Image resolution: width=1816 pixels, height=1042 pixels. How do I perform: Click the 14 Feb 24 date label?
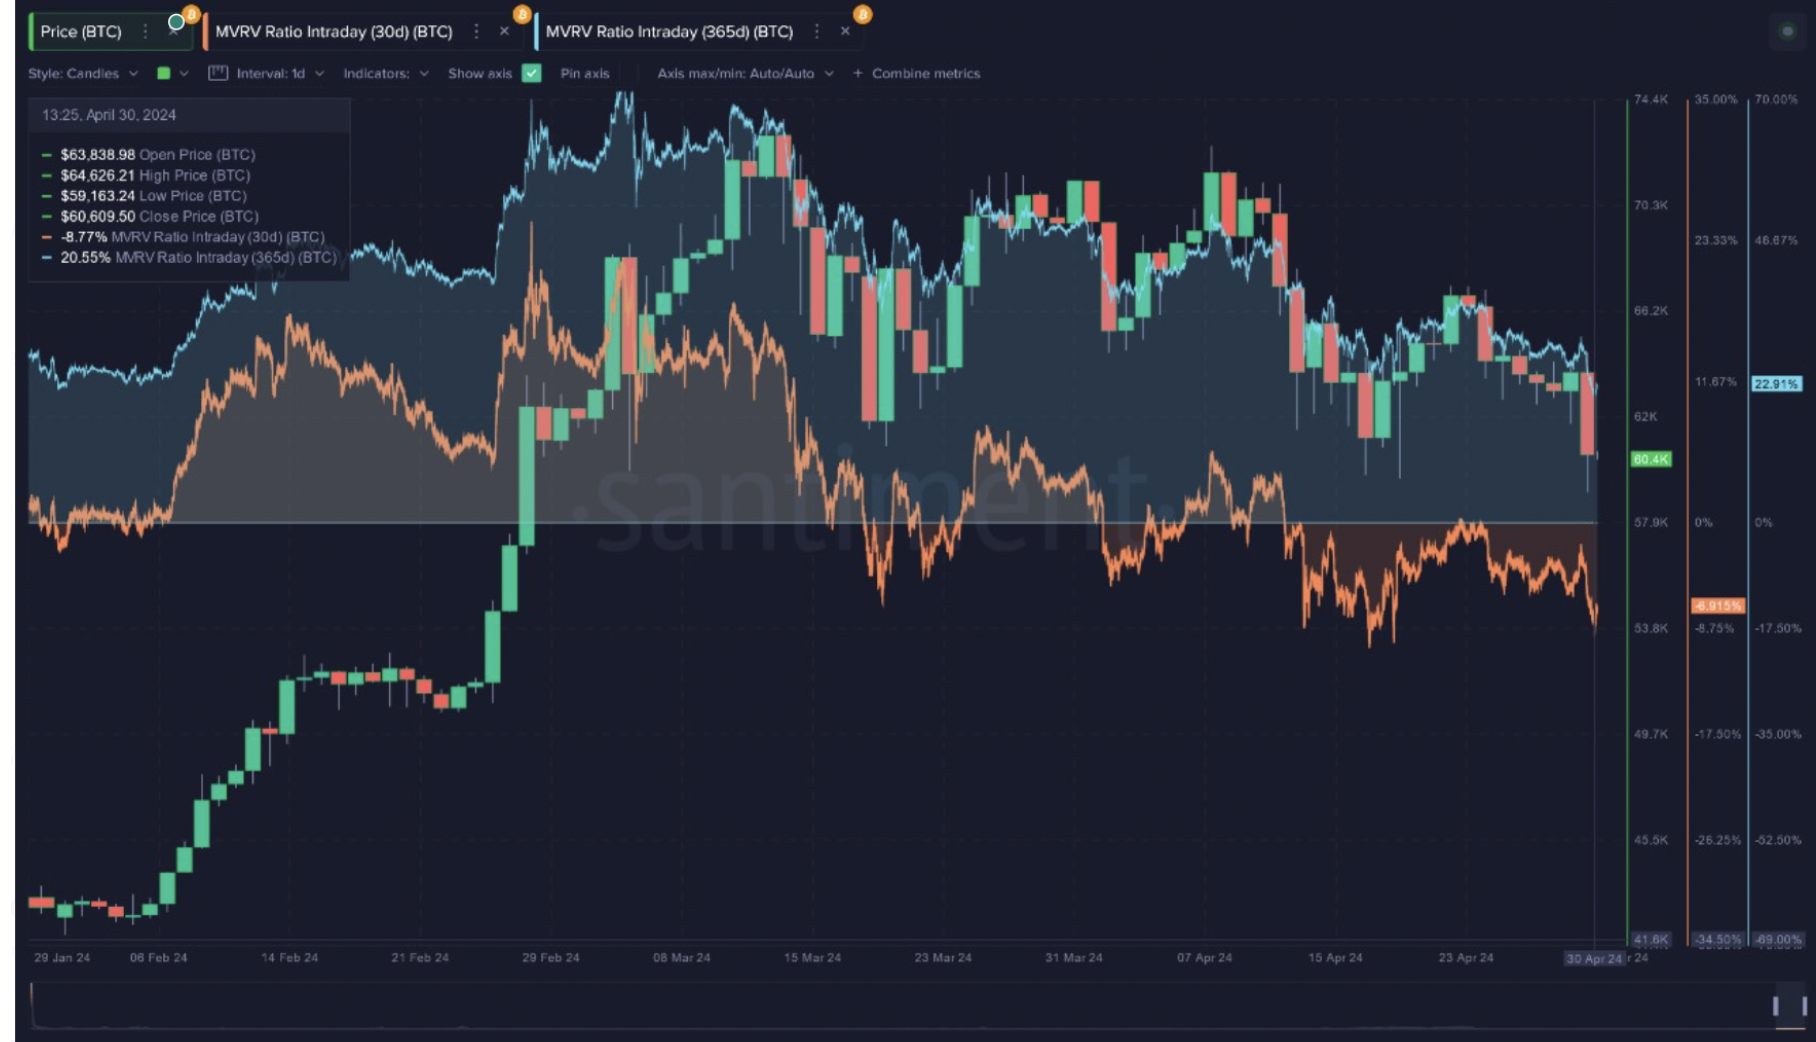click(290, 958)
